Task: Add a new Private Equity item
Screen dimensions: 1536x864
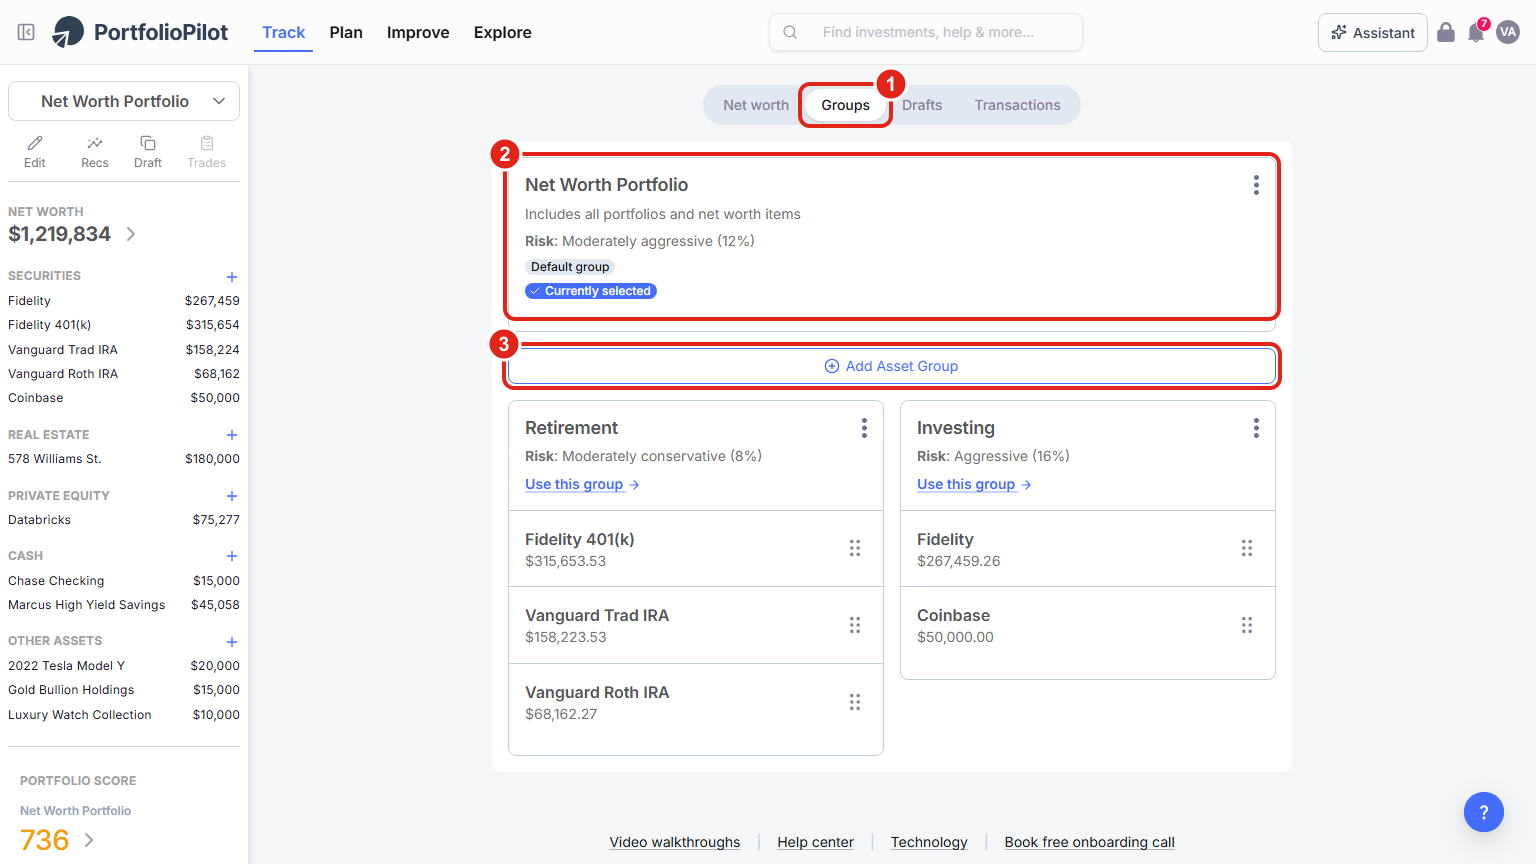Action: [x=232, y=496]
